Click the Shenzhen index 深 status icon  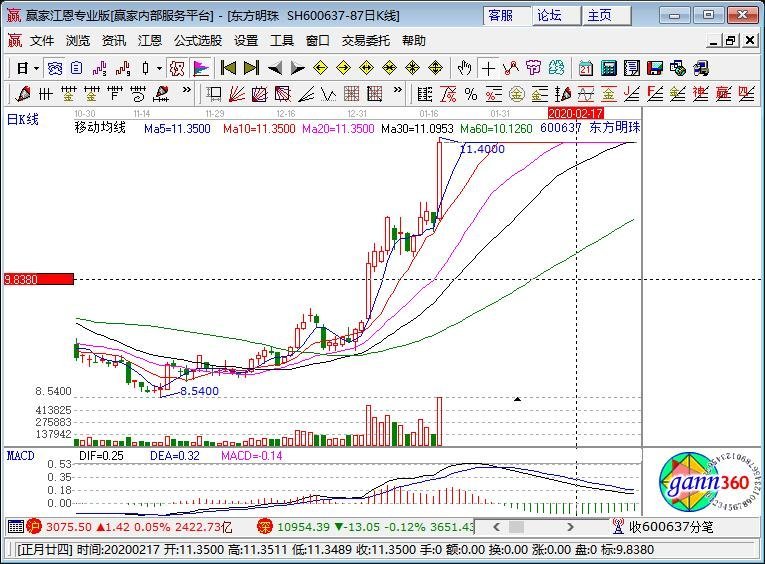point(265,526)
